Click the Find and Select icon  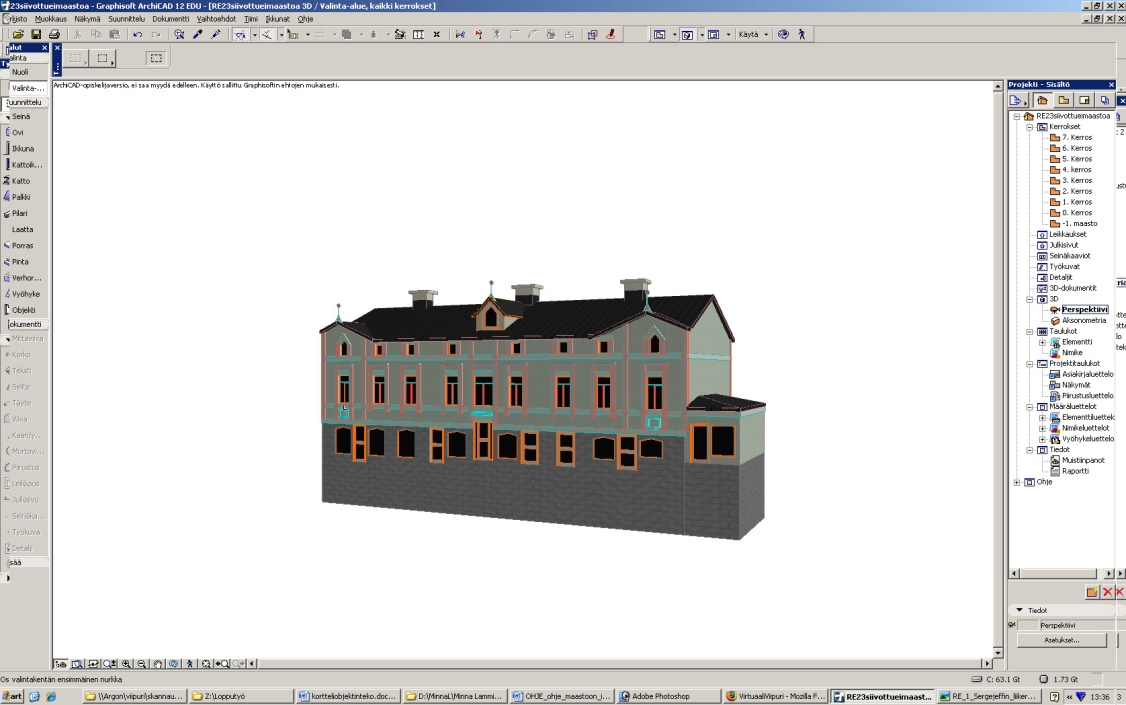point(179,34)
